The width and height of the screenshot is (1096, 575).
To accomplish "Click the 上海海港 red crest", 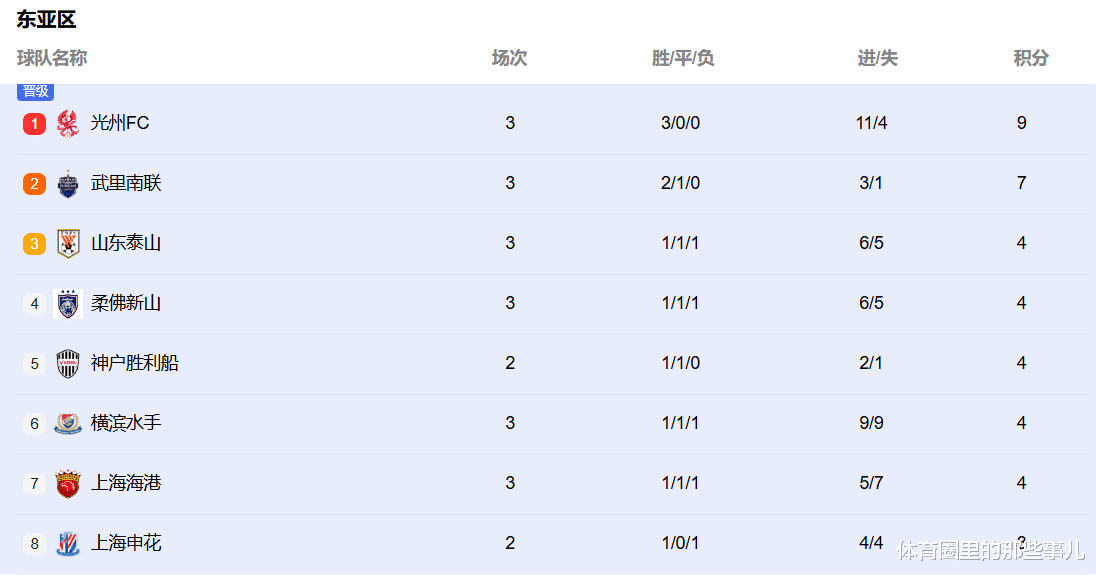I will [68, 484].
